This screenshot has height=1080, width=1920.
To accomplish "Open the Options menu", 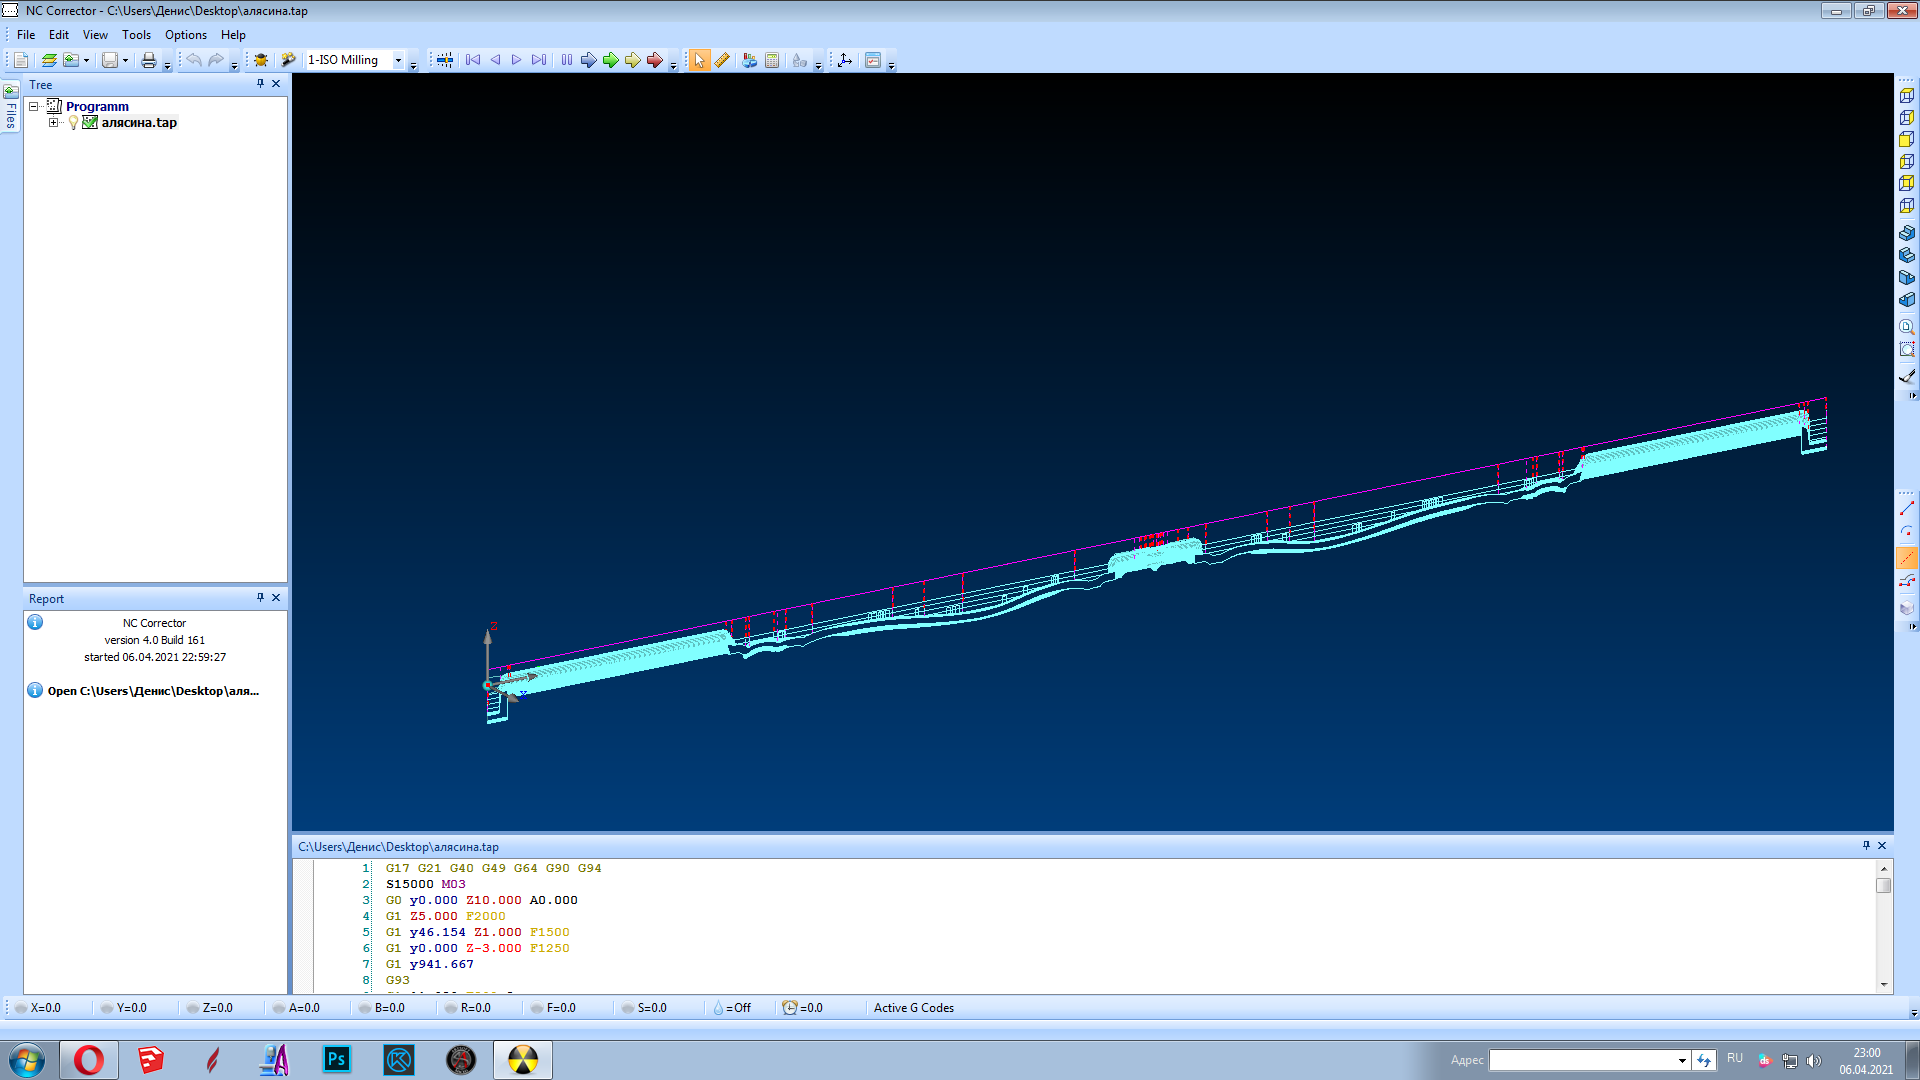I will coord(186,35).
